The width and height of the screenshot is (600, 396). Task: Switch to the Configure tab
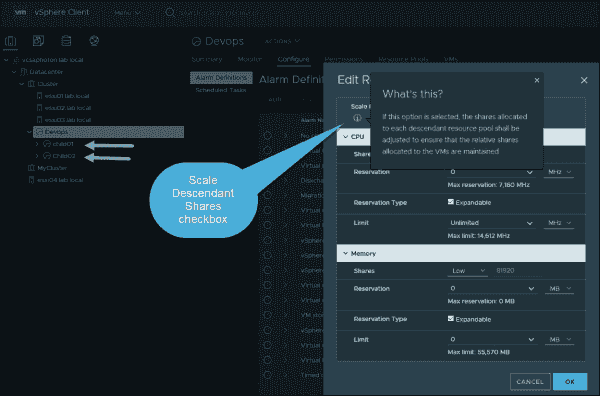coord(293,59)
